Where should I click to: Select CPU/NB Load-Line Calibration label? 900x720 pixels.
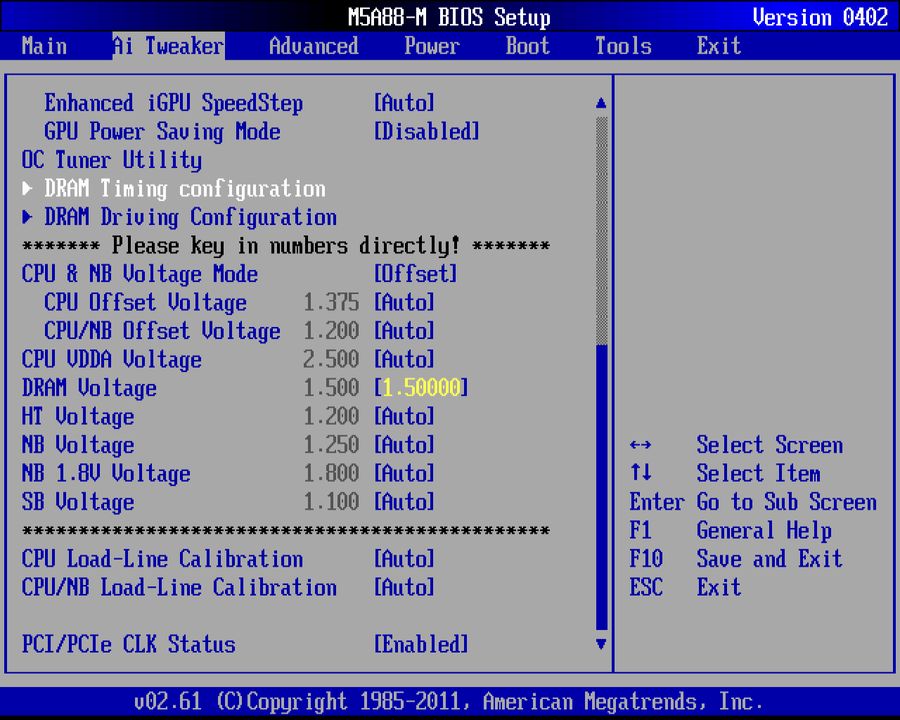(x=179, y=587)
